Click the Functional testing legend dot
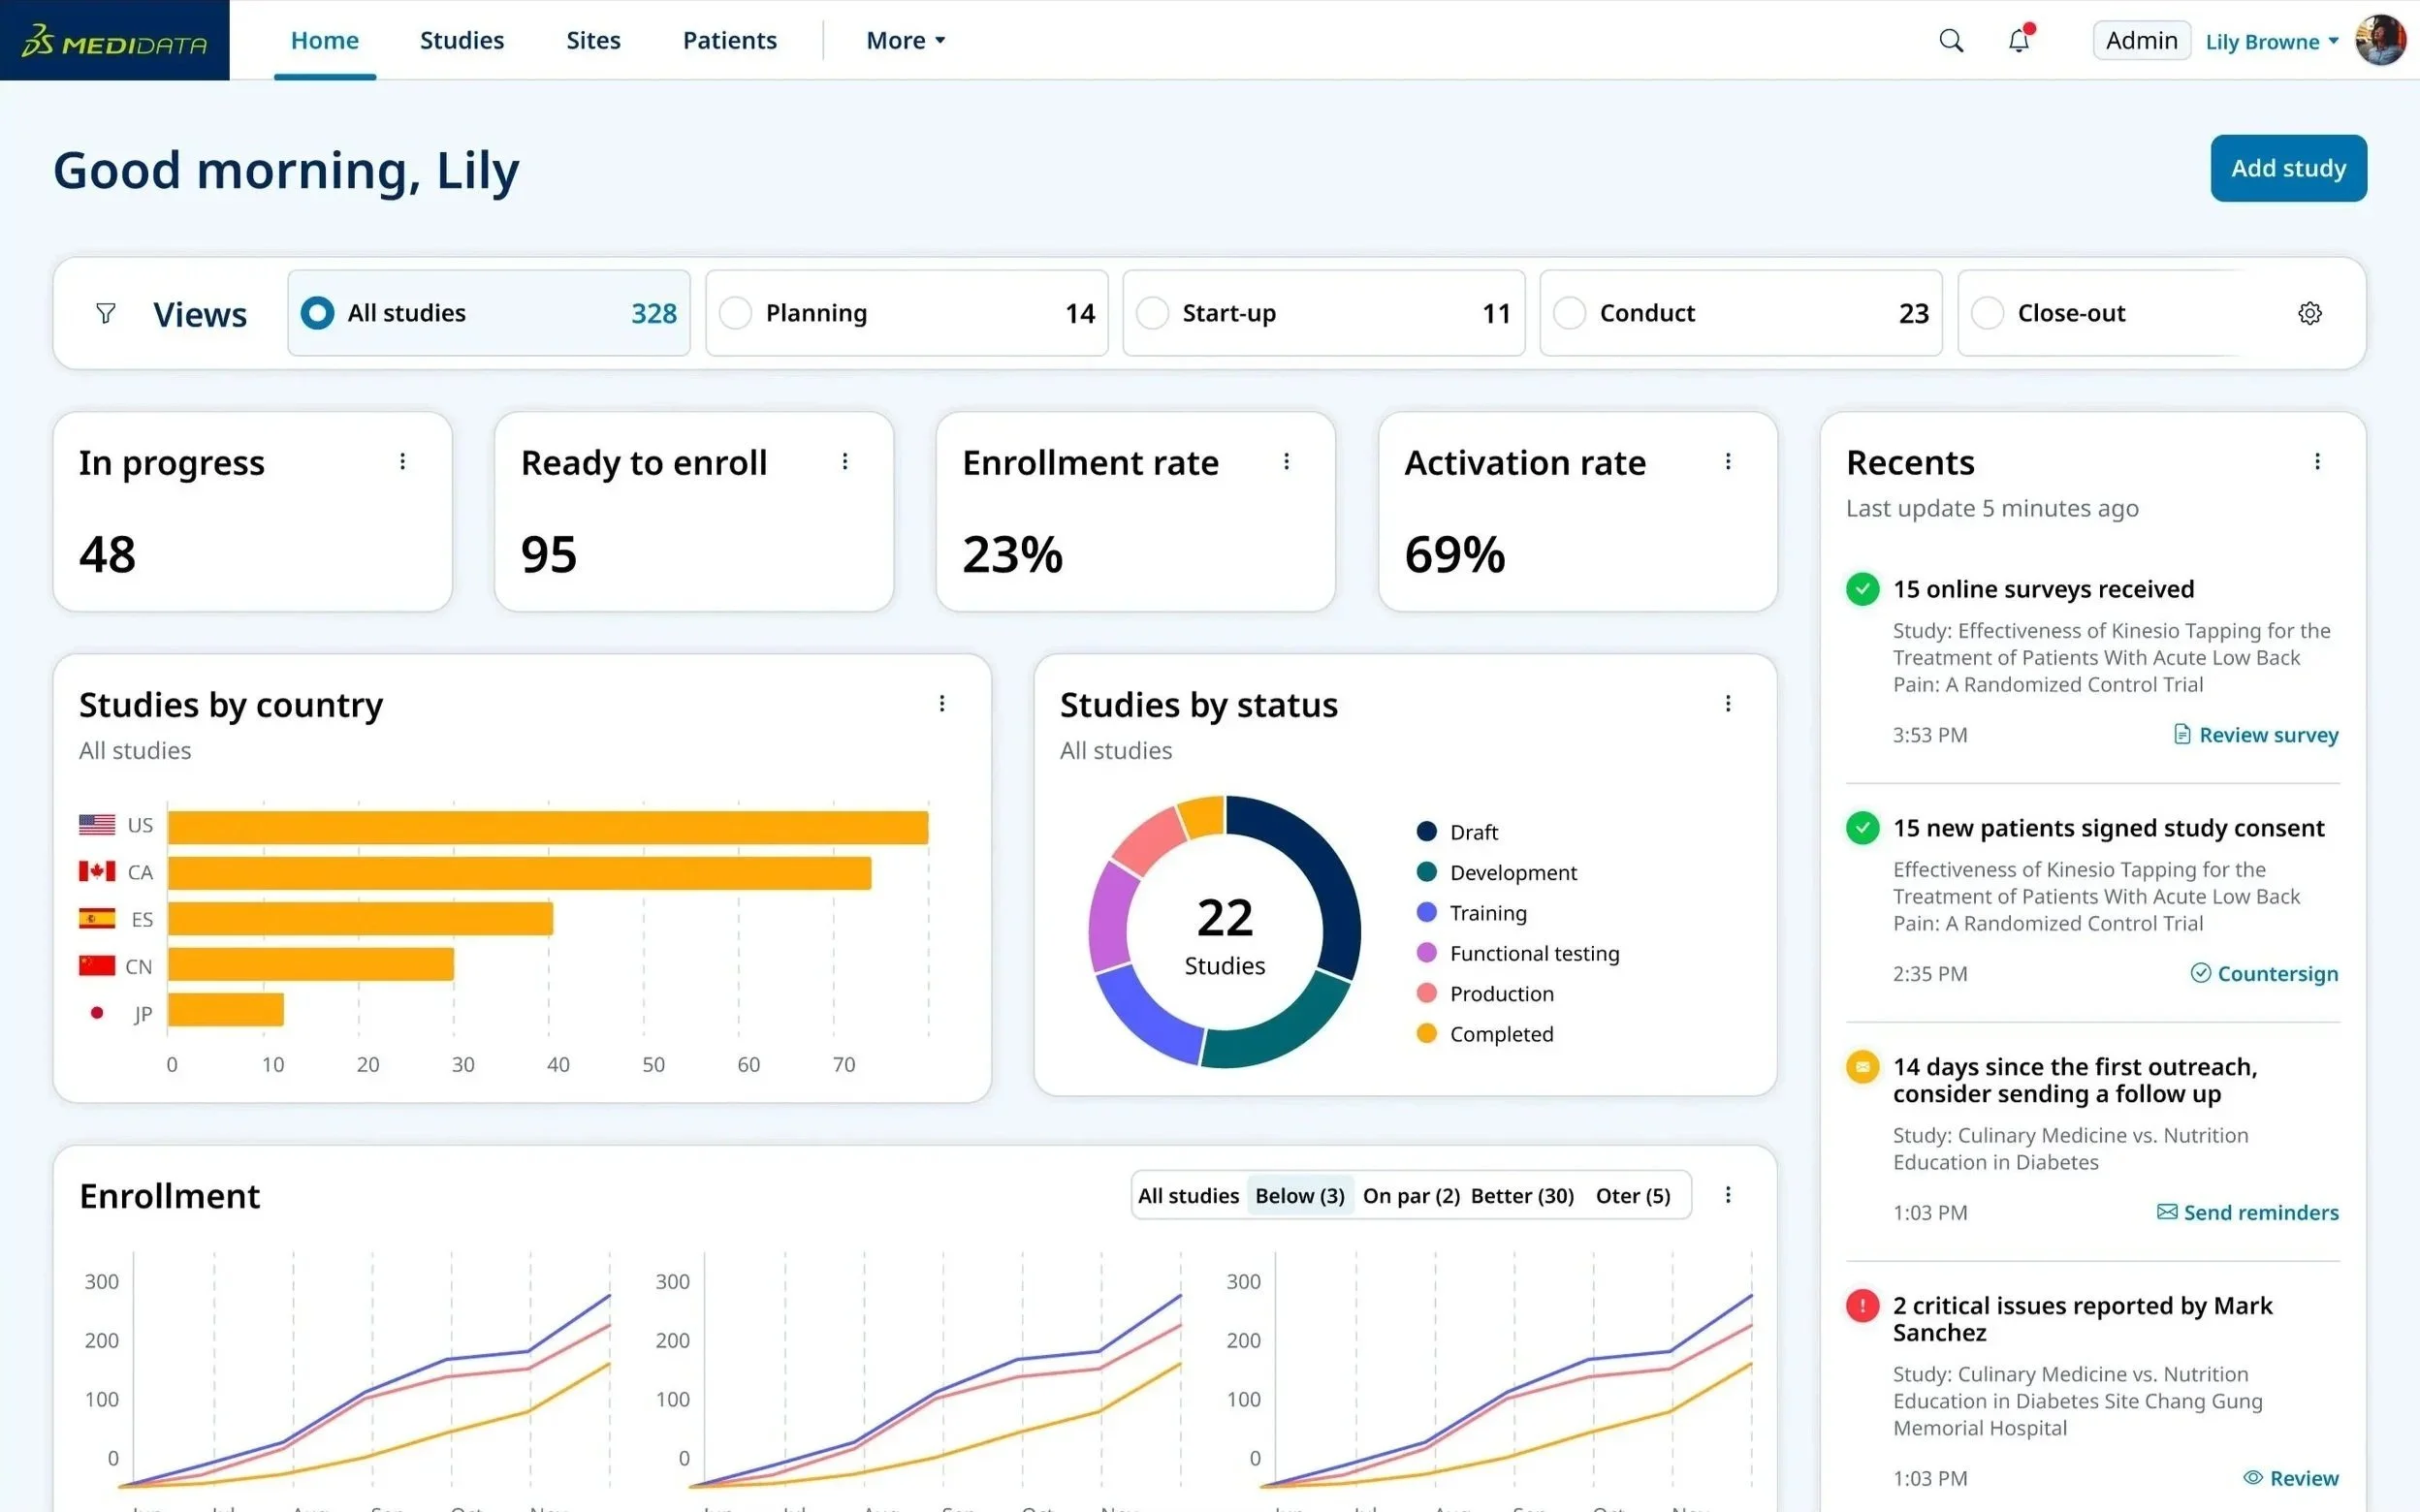 (x=1427, y=953)
